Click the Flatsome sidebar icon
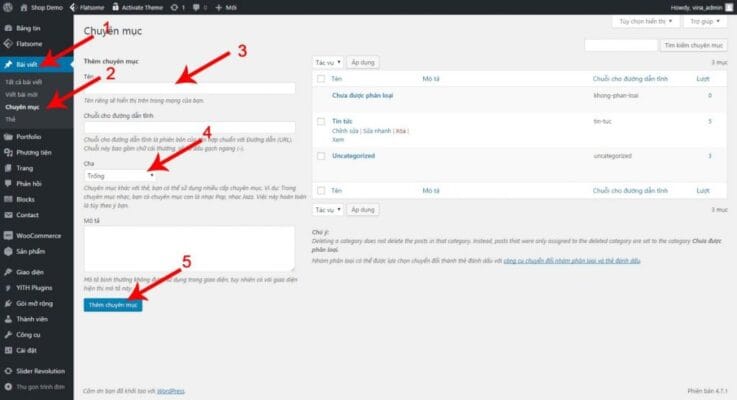 pyautogui.click(x=8, y=44)
